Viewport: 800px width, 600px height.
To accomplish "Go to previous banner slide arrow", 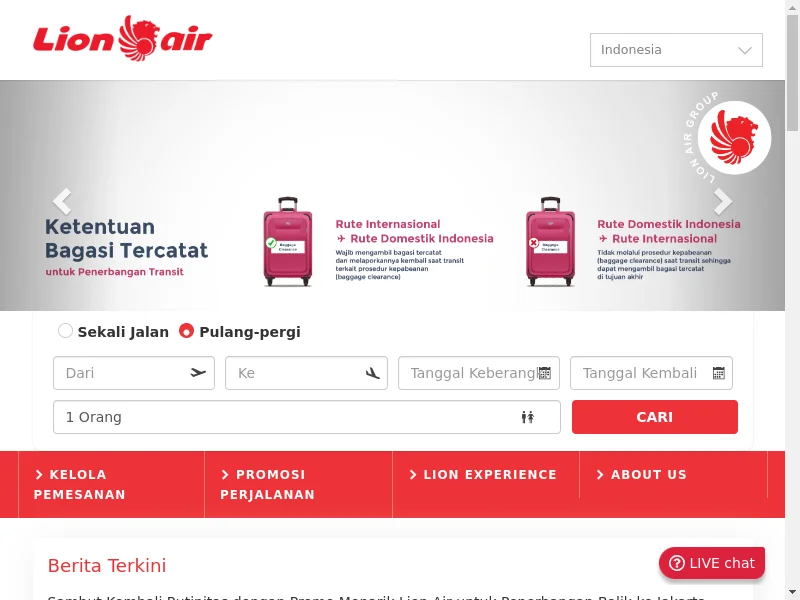I will click(62, 201).
